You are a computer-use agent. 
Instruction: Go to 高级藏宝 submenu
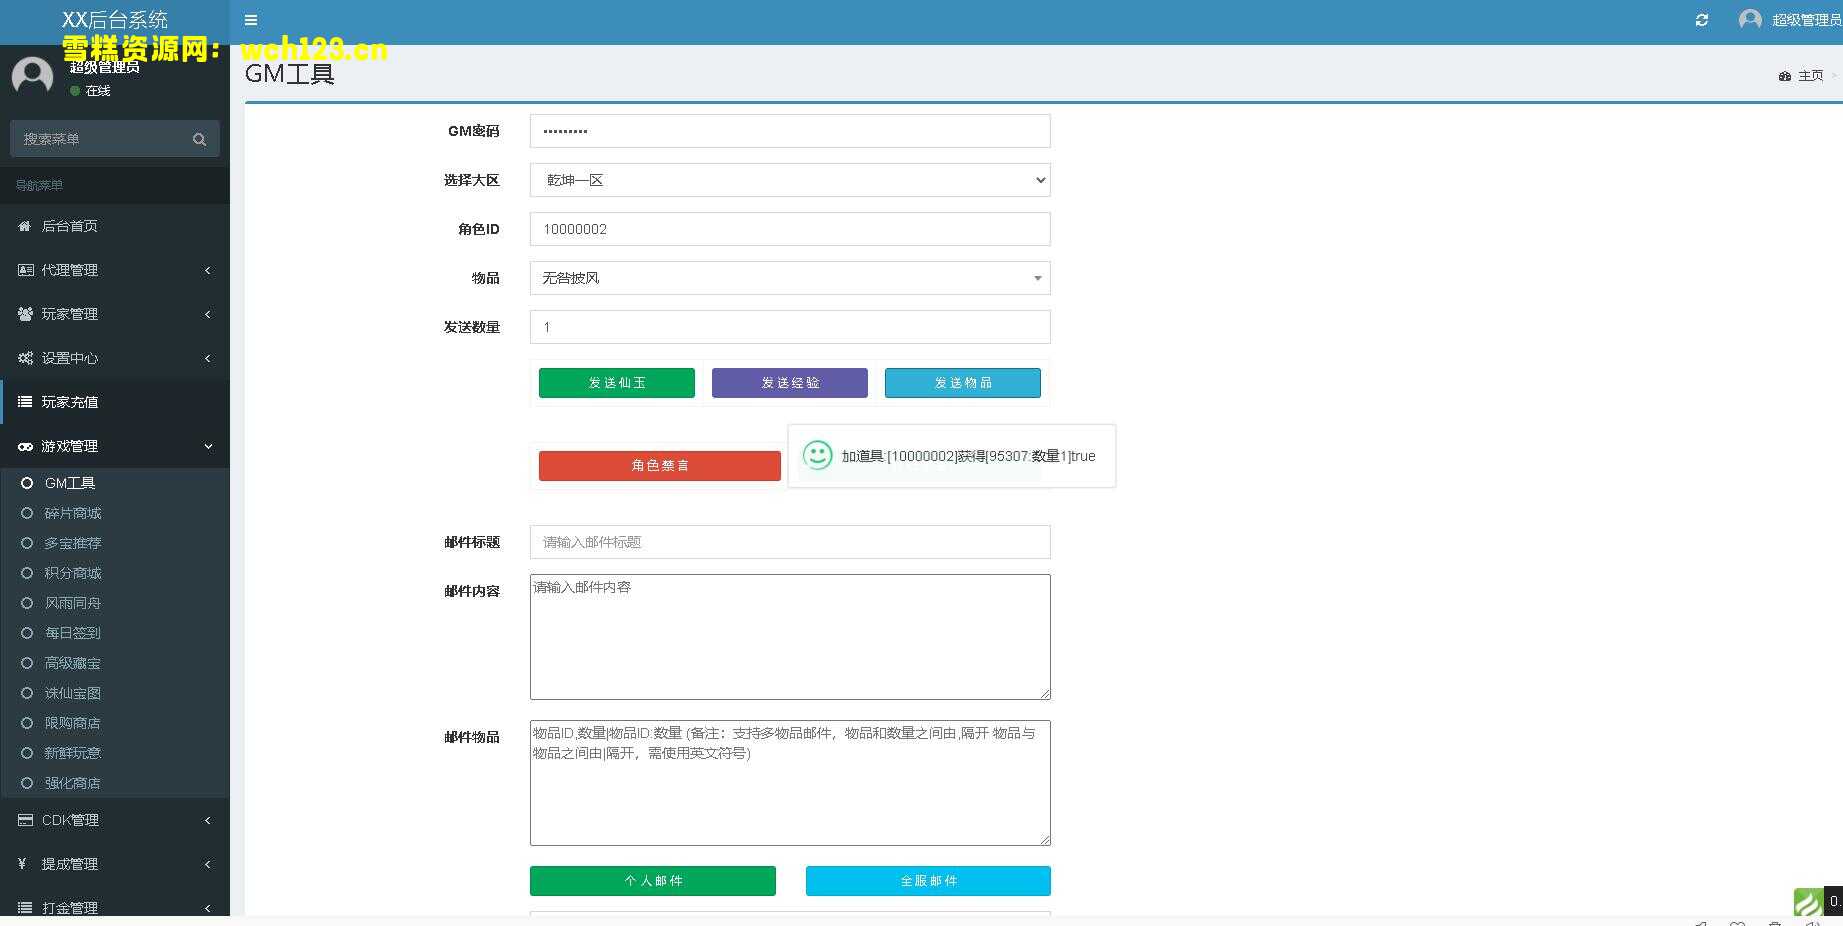(115, 663)
